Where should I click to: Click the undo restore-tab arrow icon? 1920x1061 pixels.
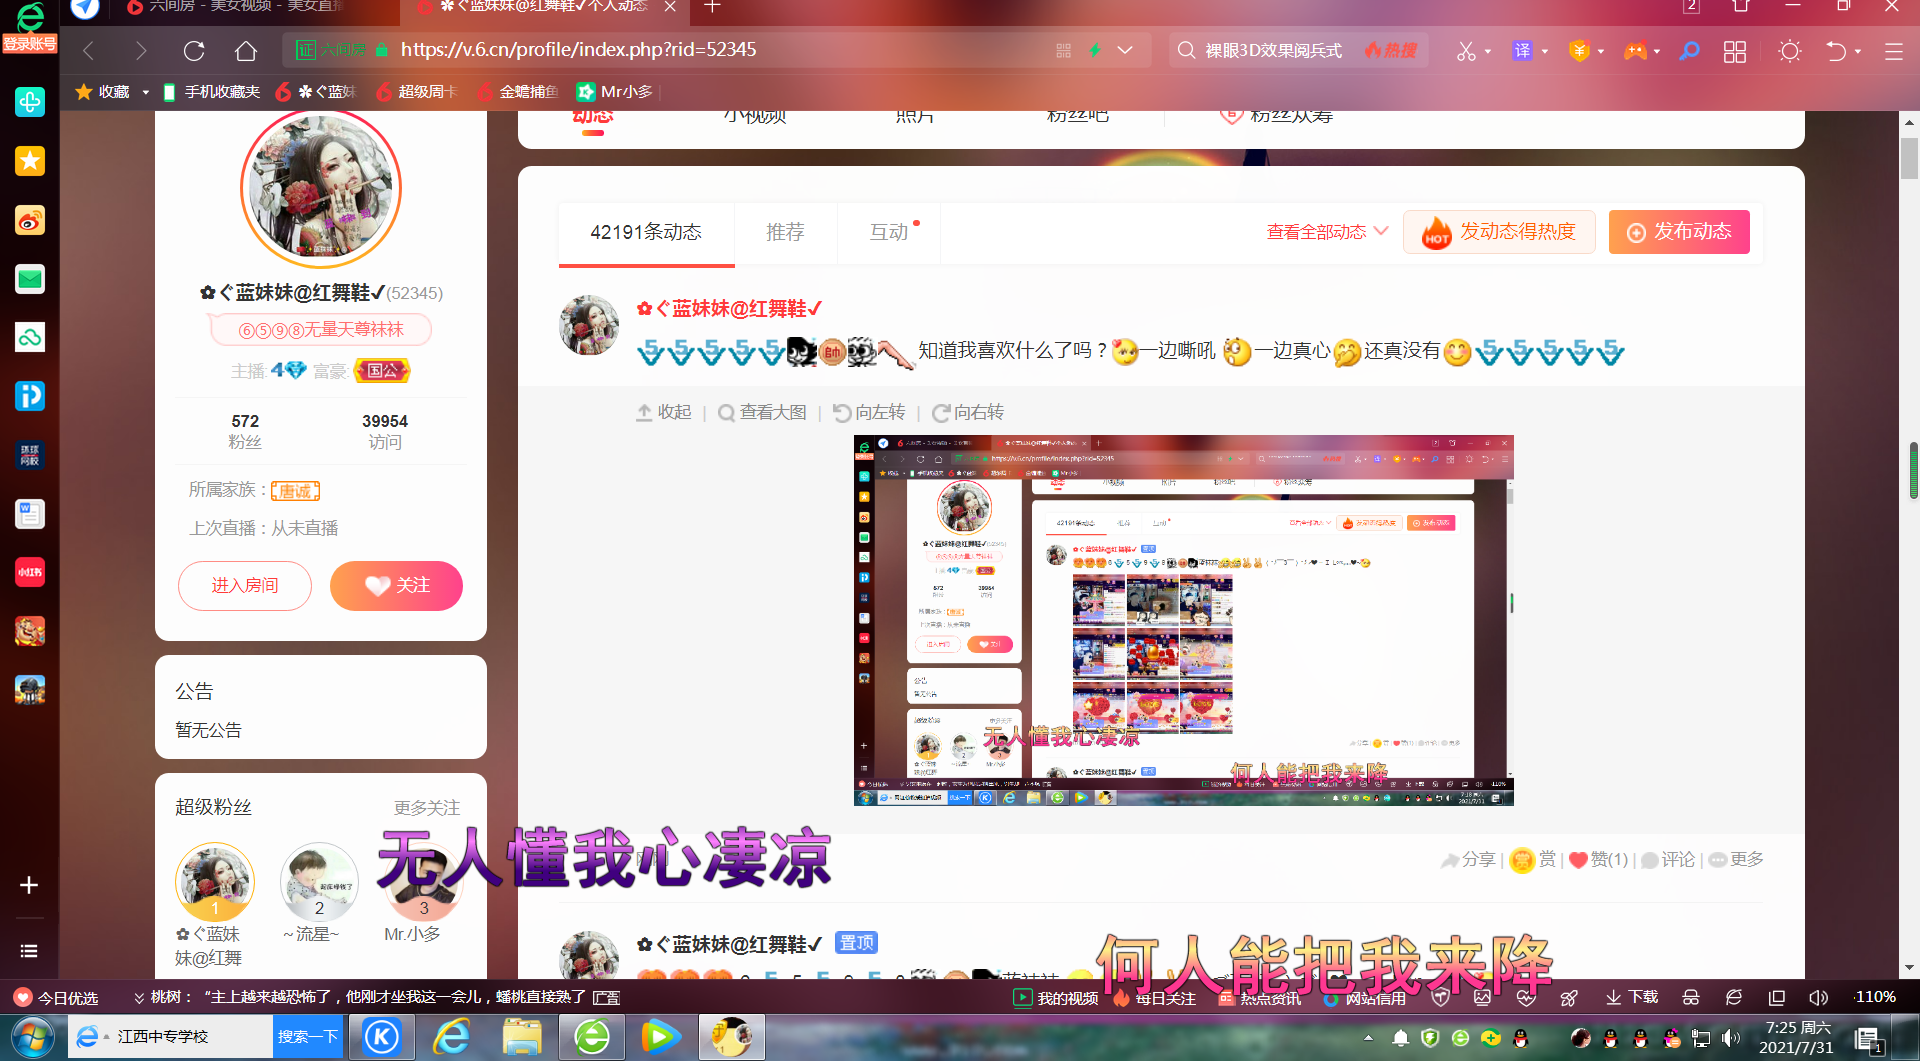(1836, 50)
